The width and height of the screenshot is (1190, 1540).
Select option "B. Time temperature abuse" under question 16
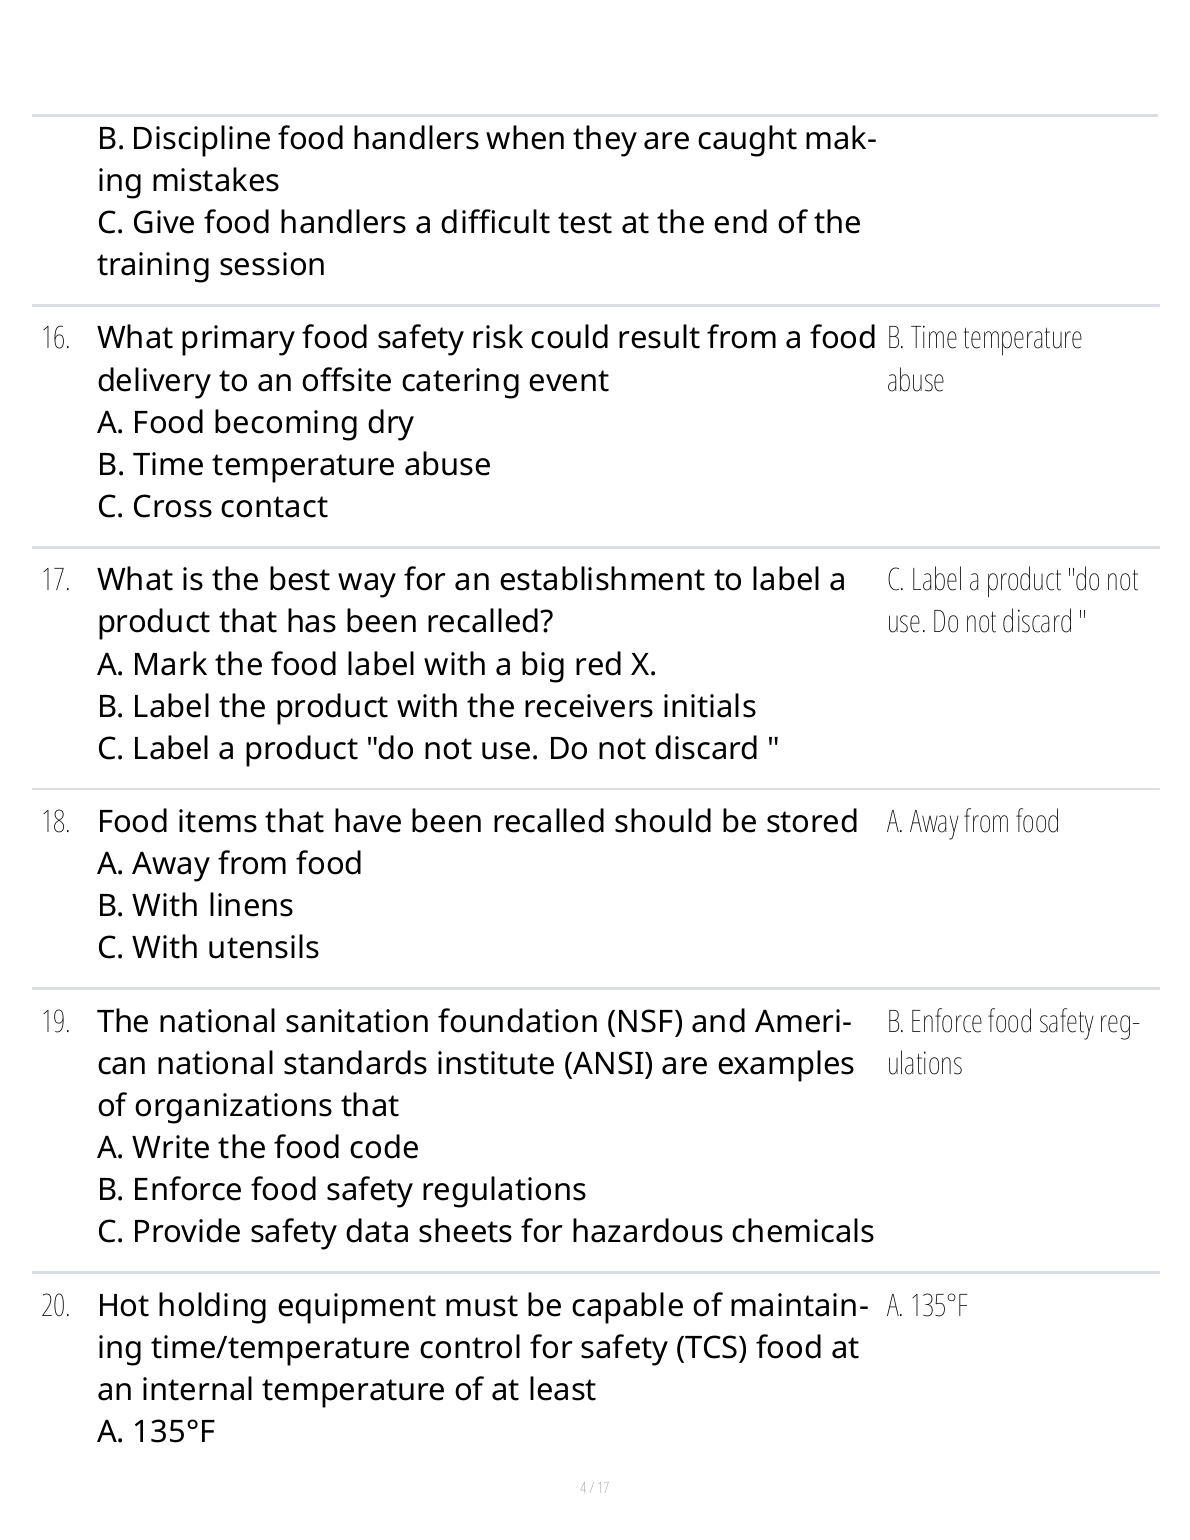pos(294,465)
